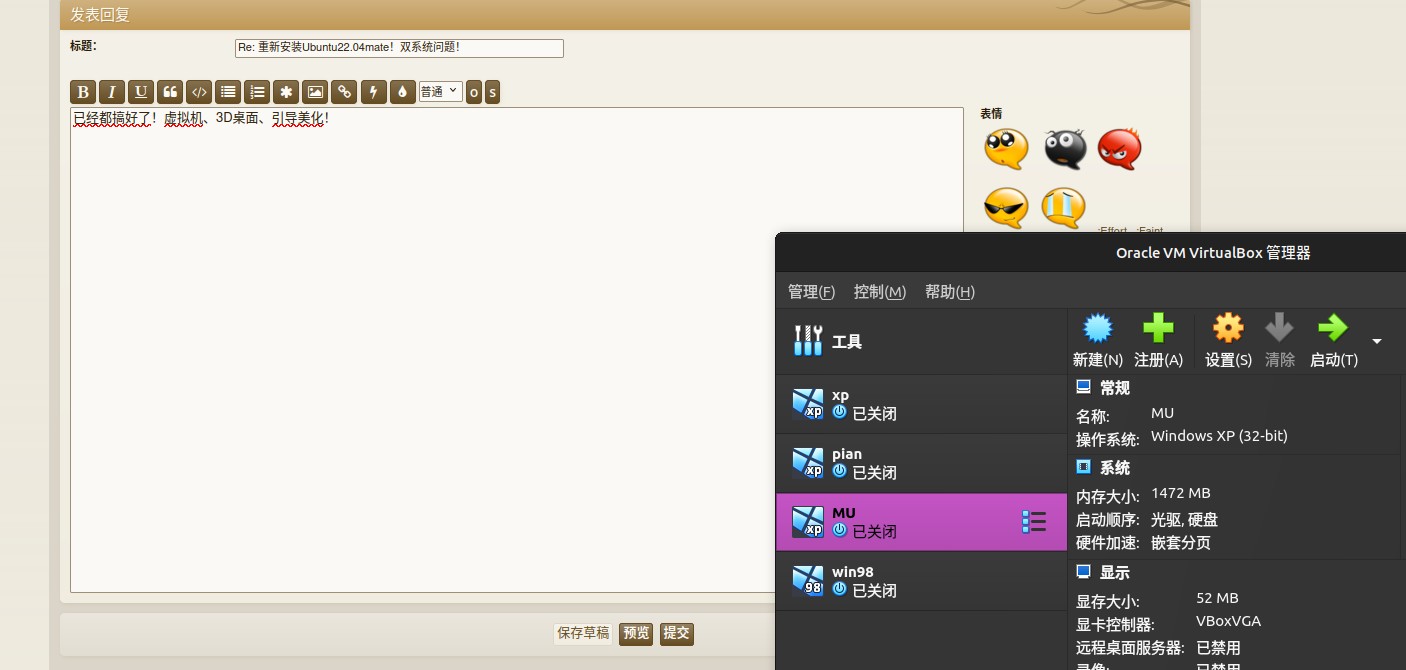Start the VM with 启动(T)
Screen dimensions: 1406x670
1334,340
